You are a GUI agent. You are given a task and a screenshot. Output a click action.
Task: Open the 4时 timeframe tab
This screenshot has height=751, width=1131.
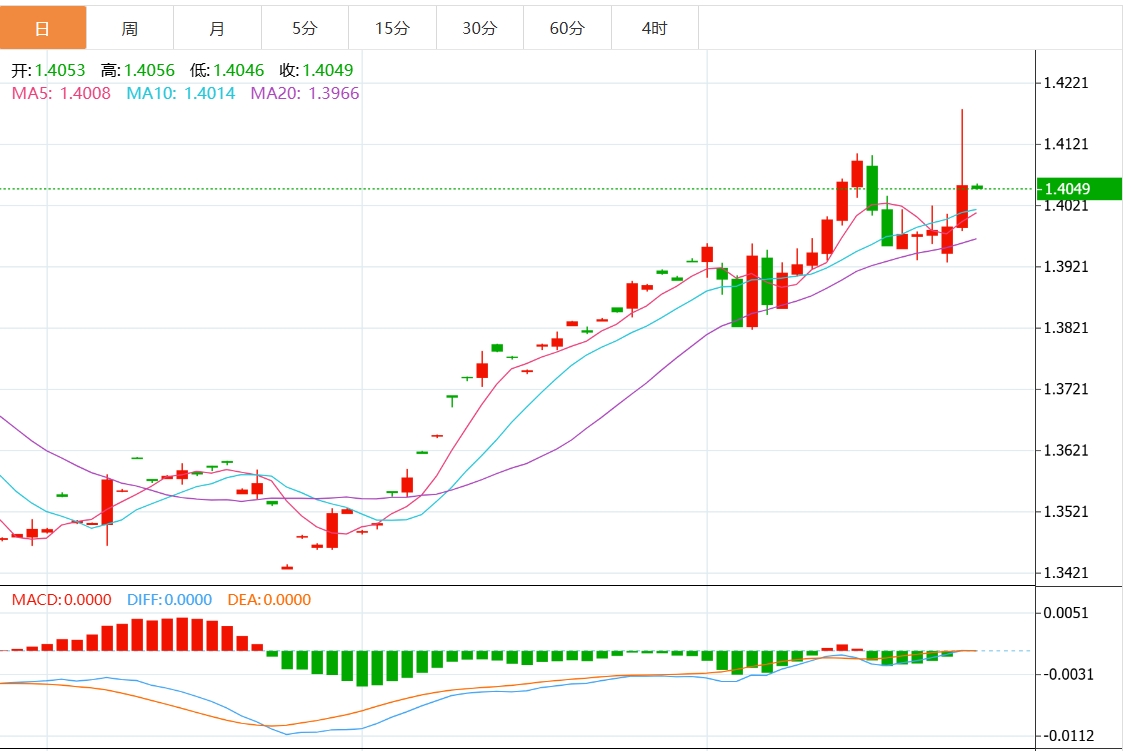[x=654, y=28]
